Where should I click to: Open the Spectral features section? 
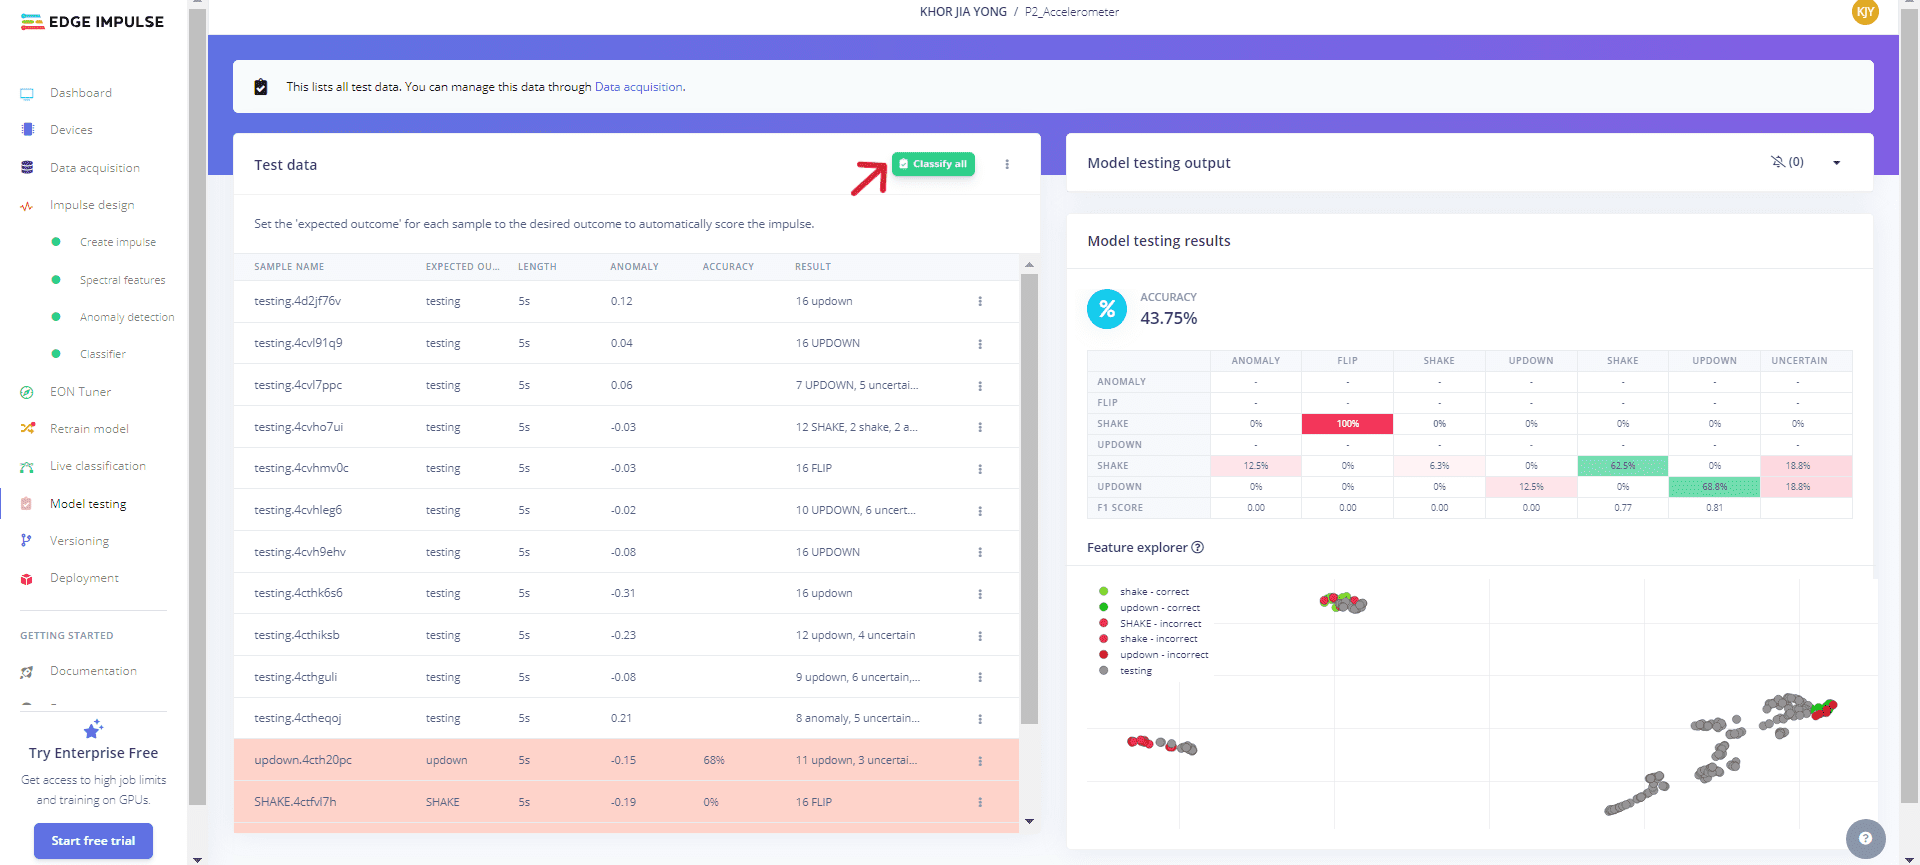tap(122, 280)
